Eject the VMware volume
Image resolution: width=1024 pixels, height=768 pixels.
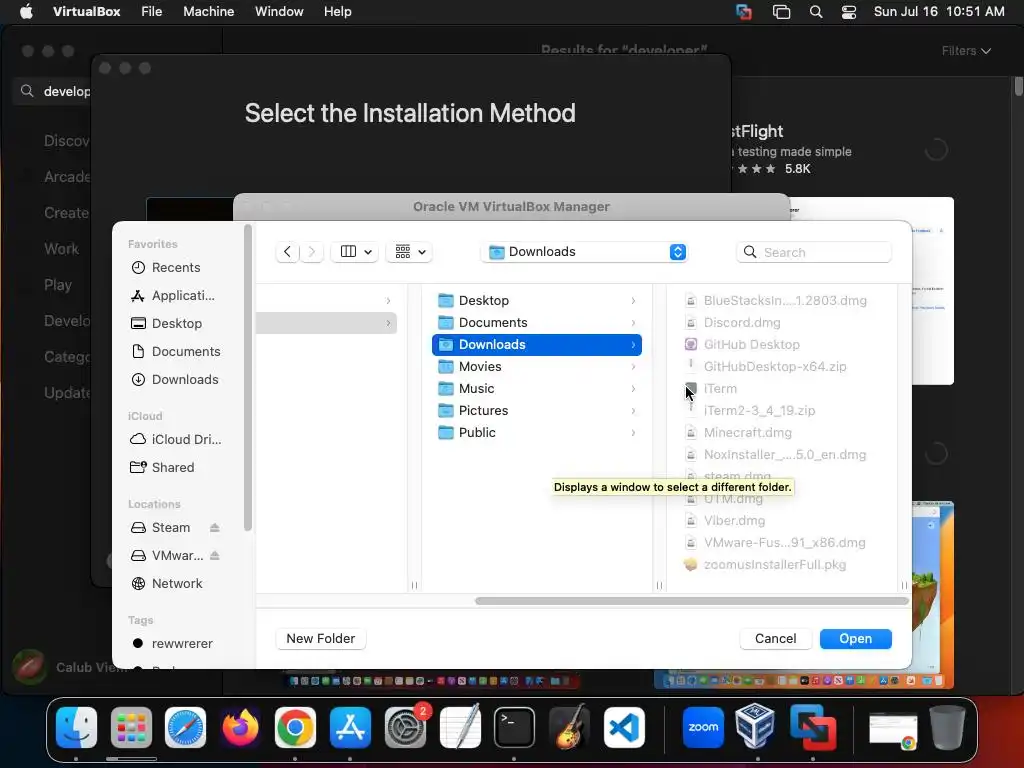215,556
